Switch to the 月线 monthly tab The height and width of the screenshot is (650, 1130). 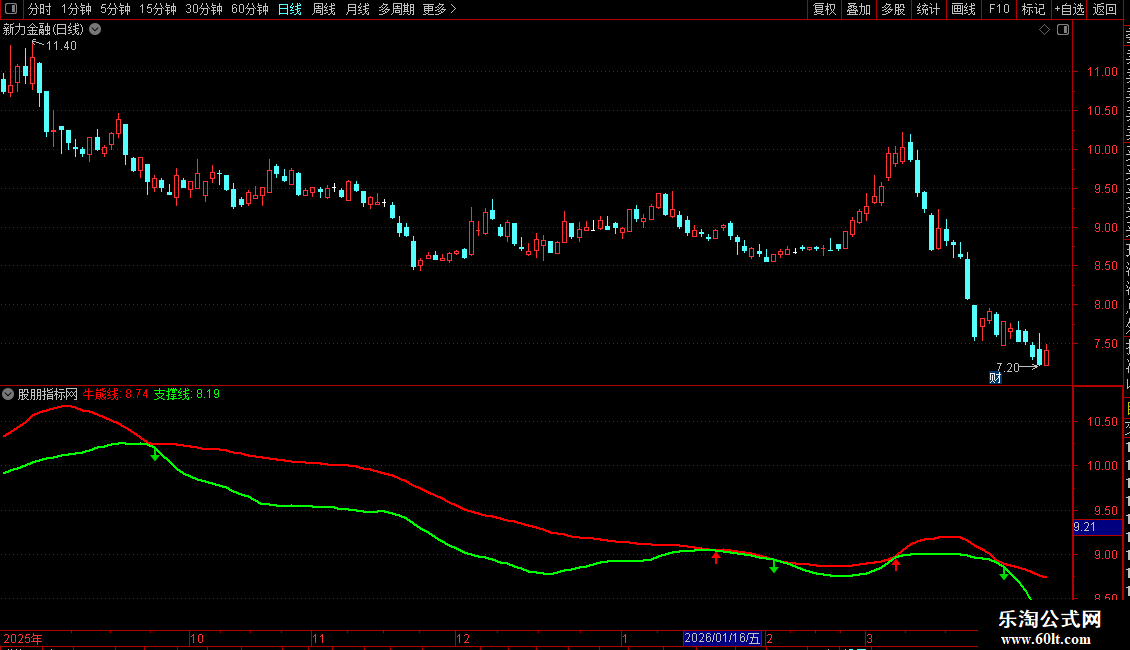pyautogui.click(x=357, y=9)
